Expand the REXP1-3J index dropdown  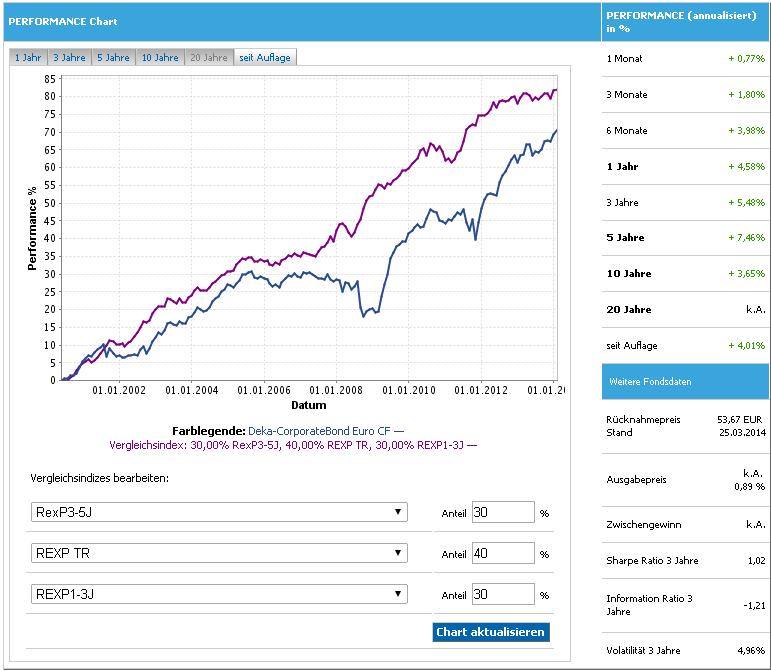point(219,594)
